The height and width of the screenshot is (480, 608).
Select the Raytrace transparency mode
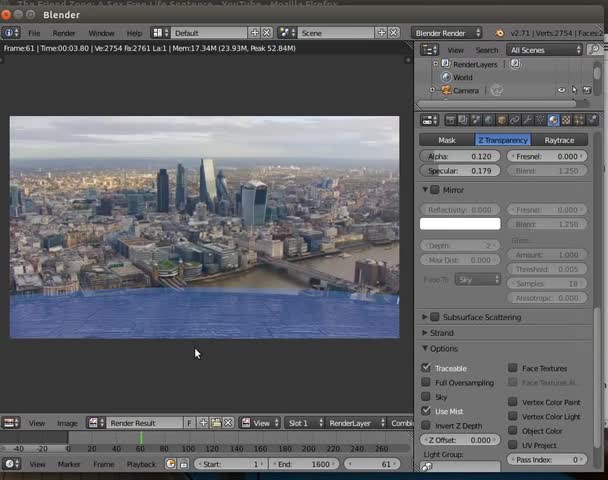[559, 140]
